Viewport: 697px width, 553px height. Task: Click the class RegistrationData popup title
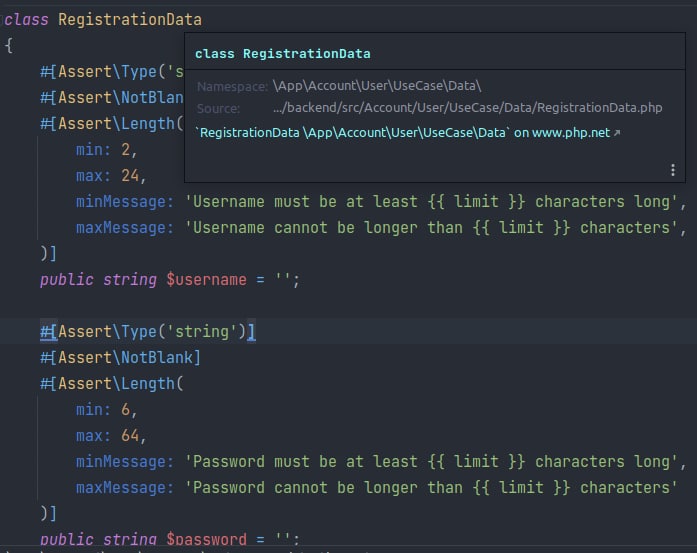[x=283, y=54]
